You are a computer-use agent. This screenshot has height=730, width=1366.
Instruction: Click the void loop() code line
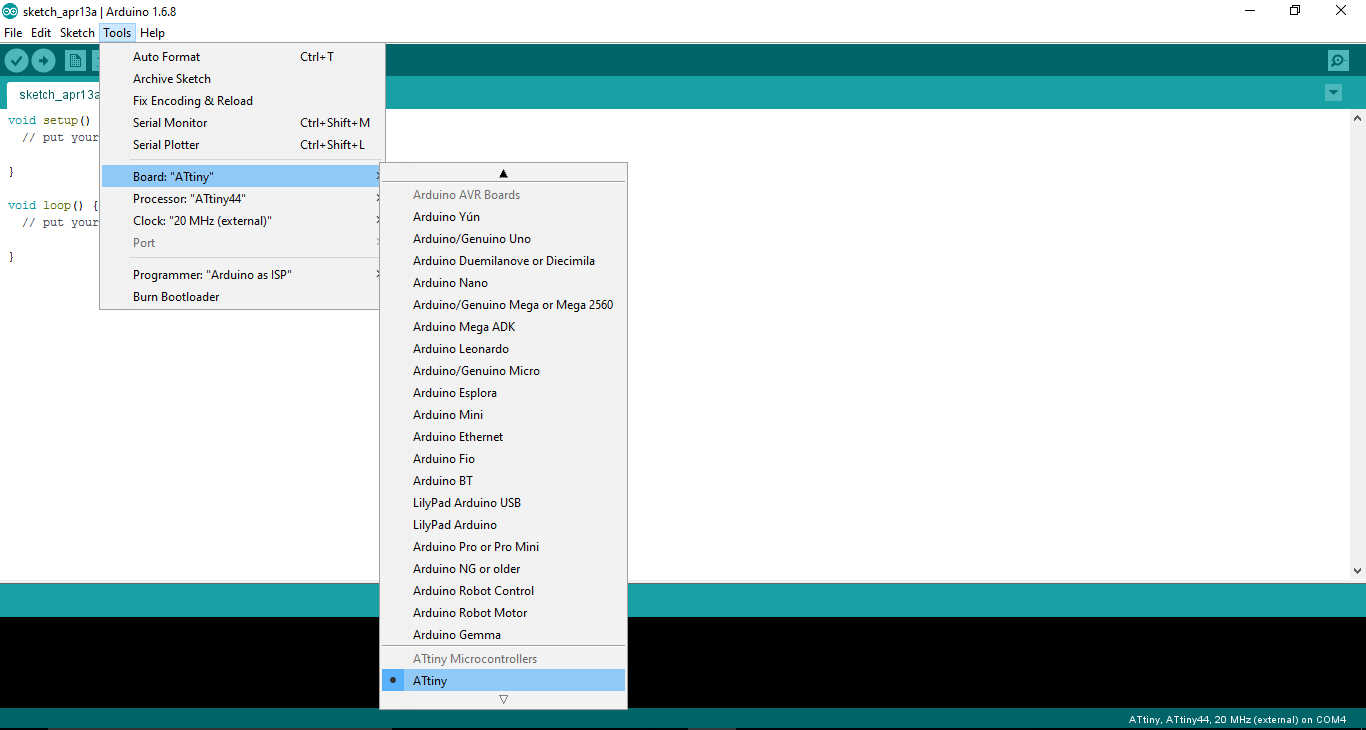tap(53, 206)
